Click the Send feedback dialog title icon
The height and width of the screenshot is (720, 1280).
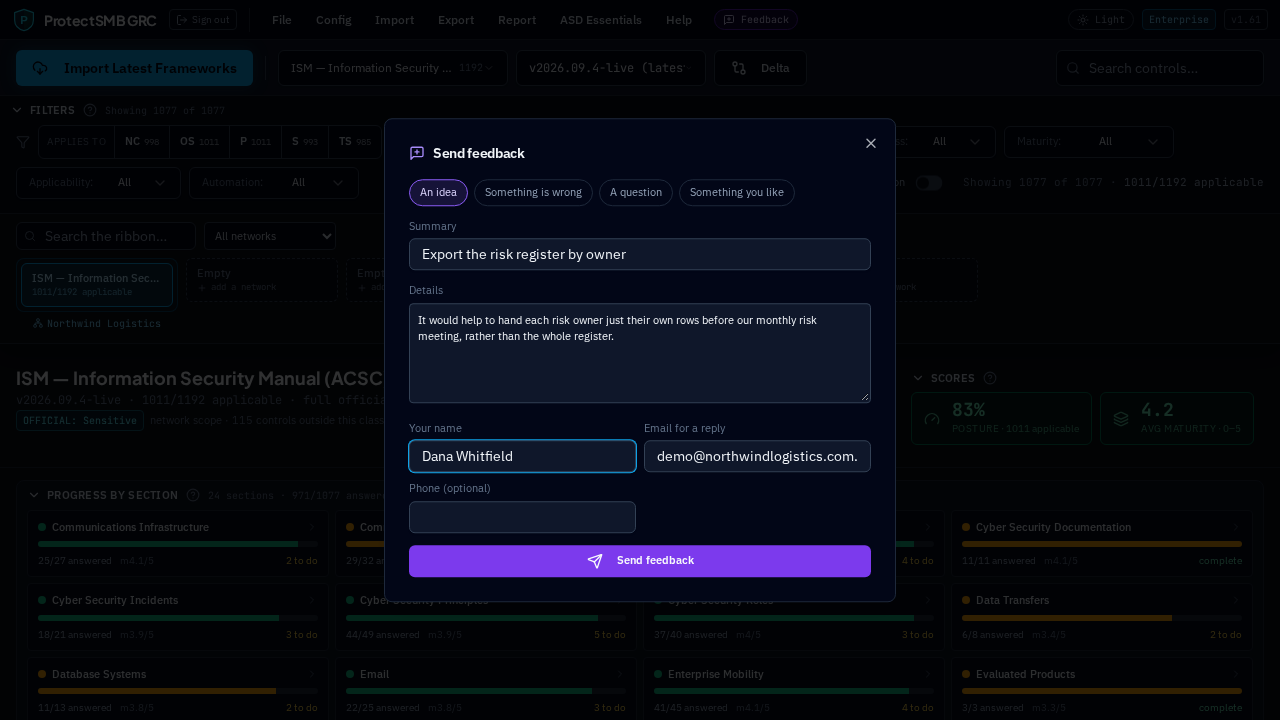(417, 153)
